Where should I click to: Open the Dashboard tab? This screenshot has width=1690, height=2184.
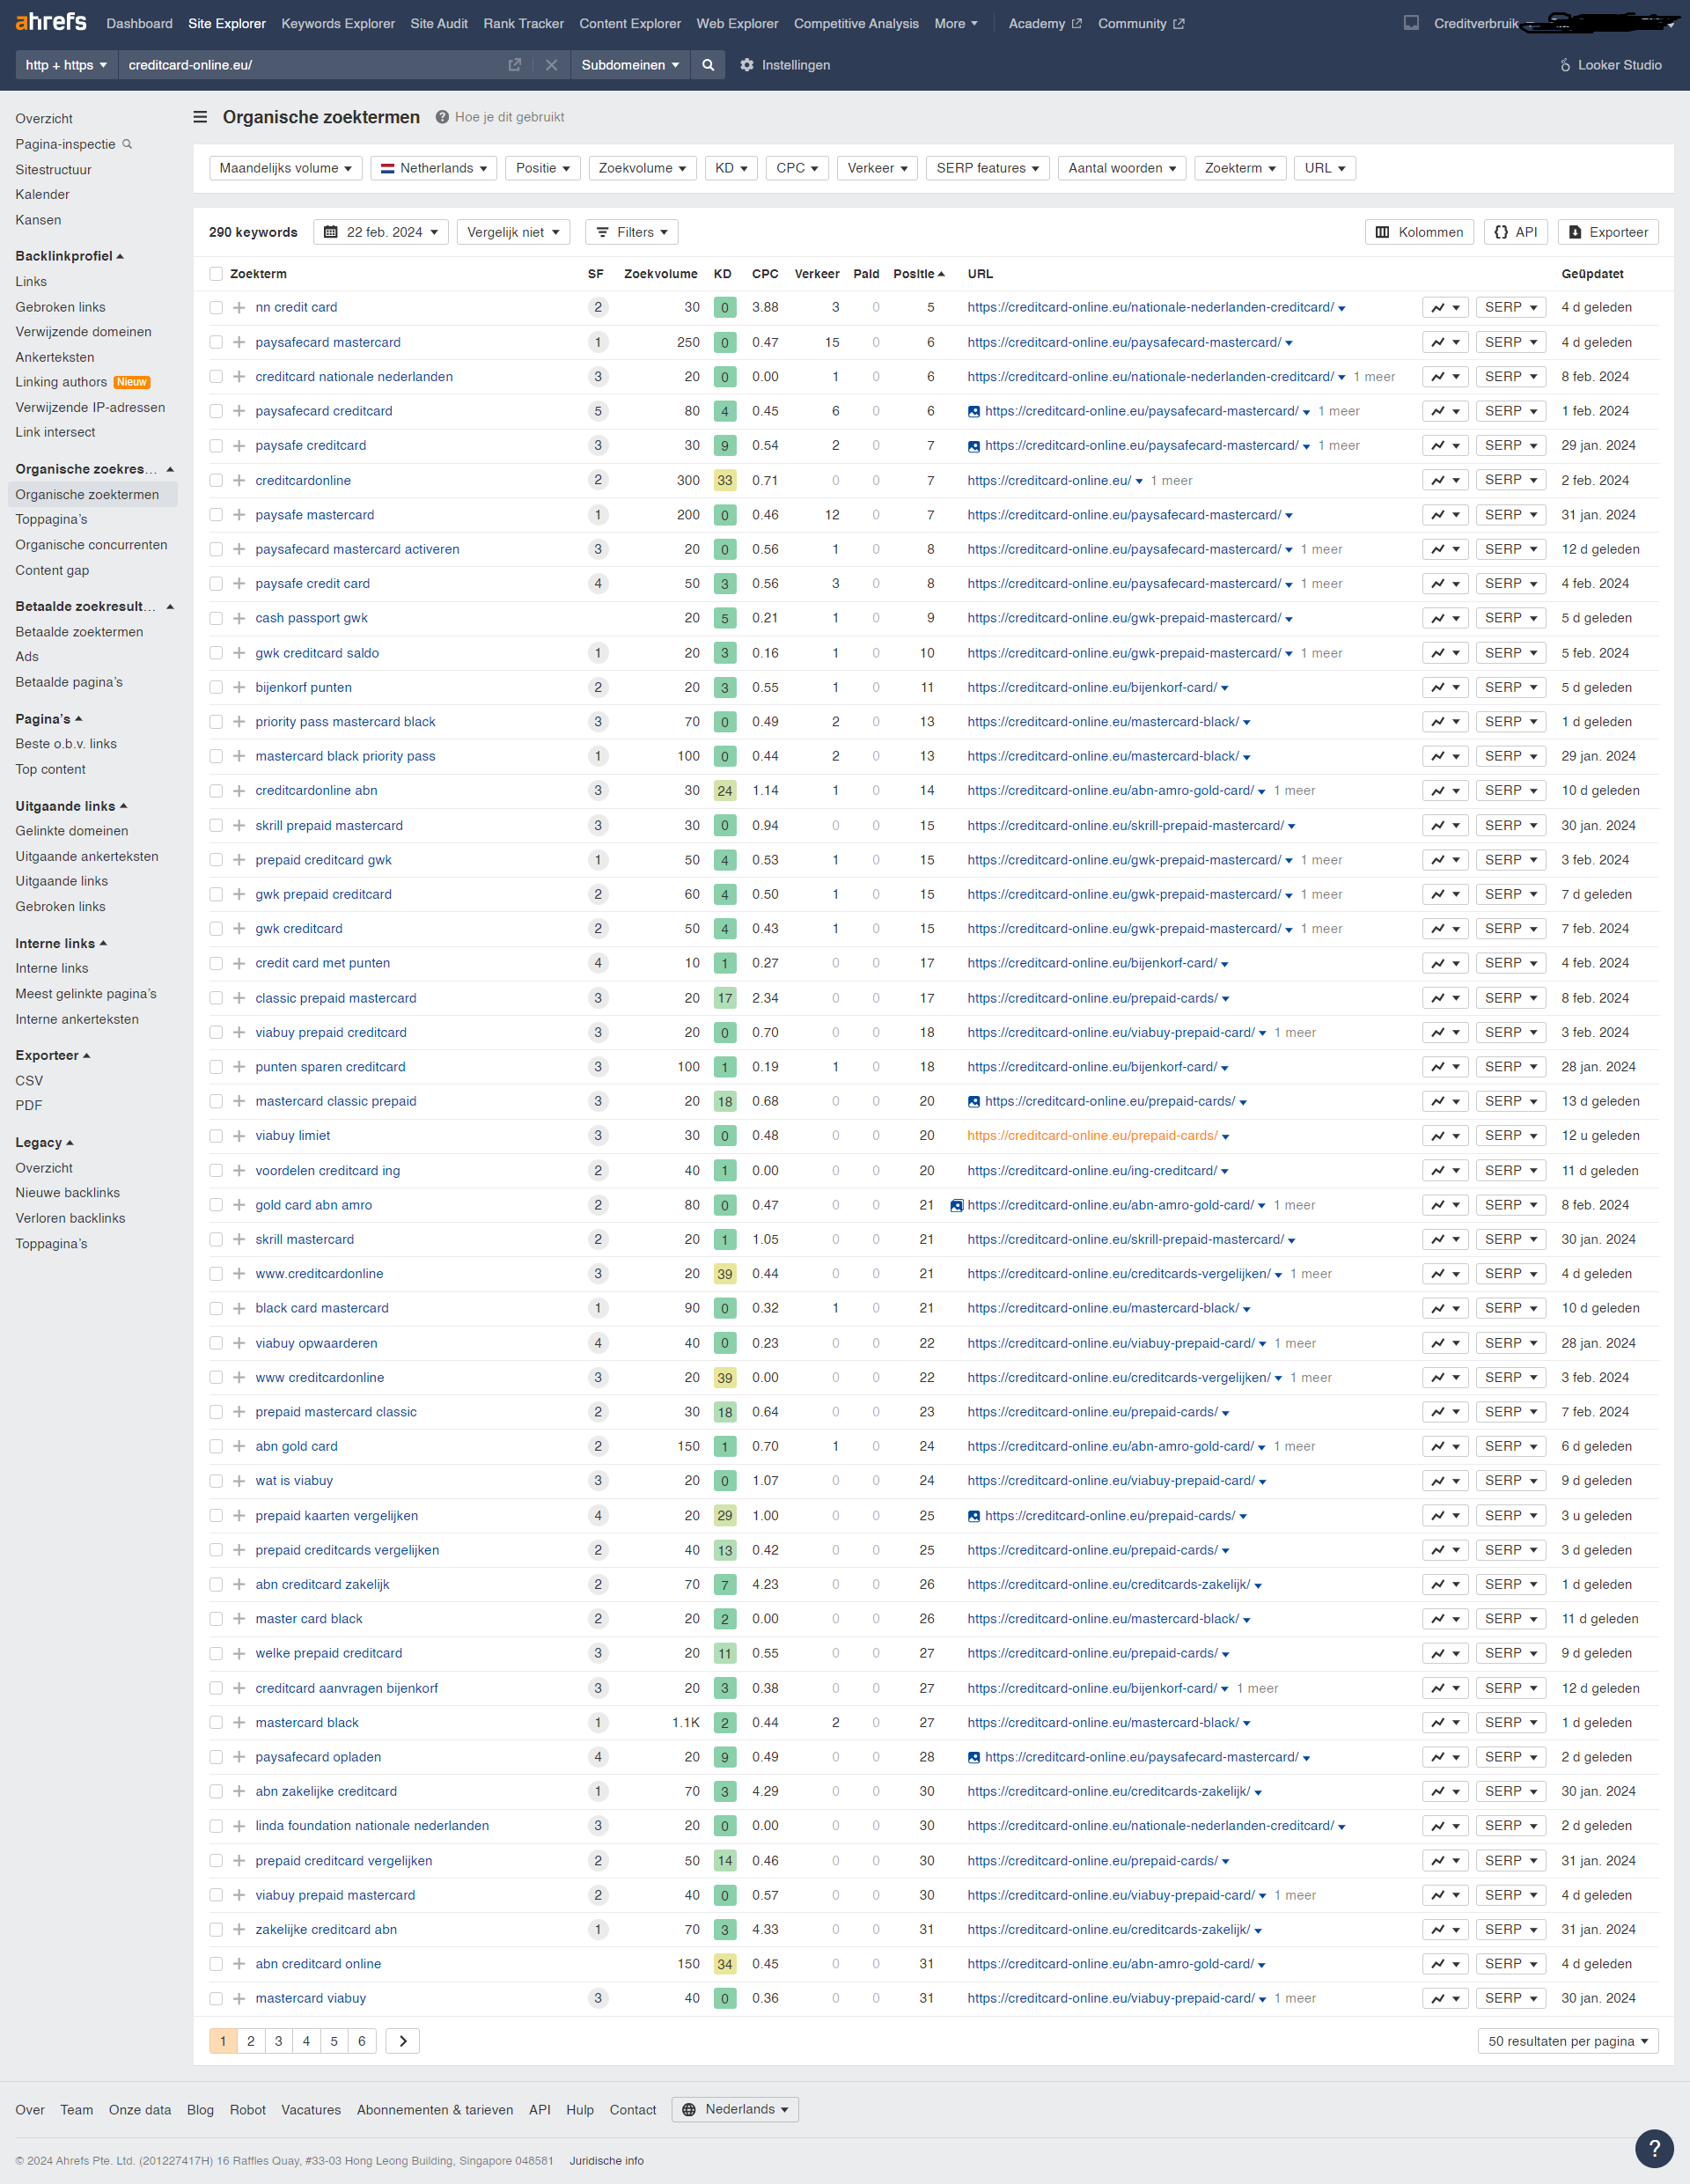[x=139, y=23]
